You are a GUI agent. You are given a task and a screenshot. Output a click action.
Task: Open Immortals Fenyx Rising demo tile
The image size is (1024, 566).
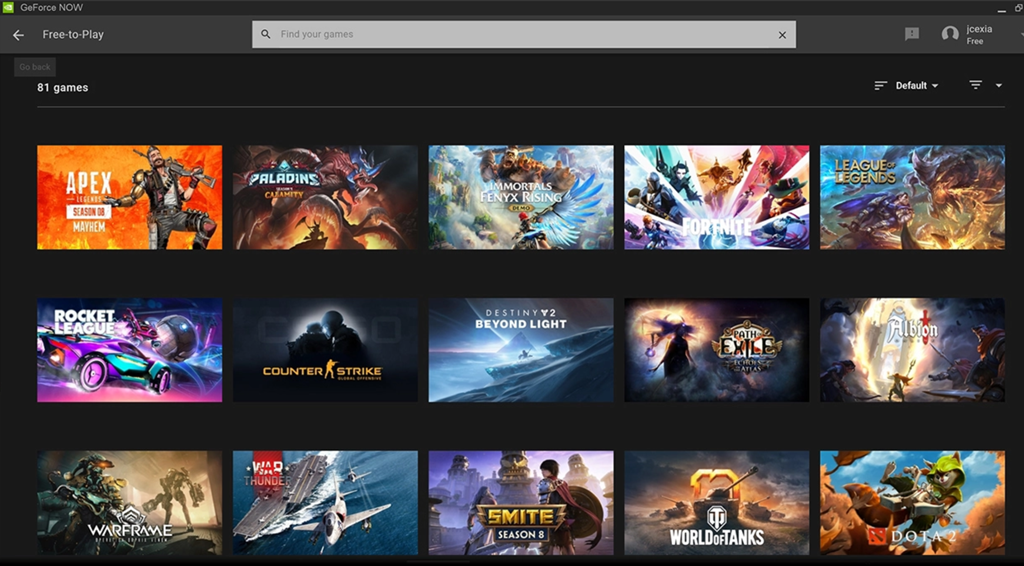tap(521, 197)
